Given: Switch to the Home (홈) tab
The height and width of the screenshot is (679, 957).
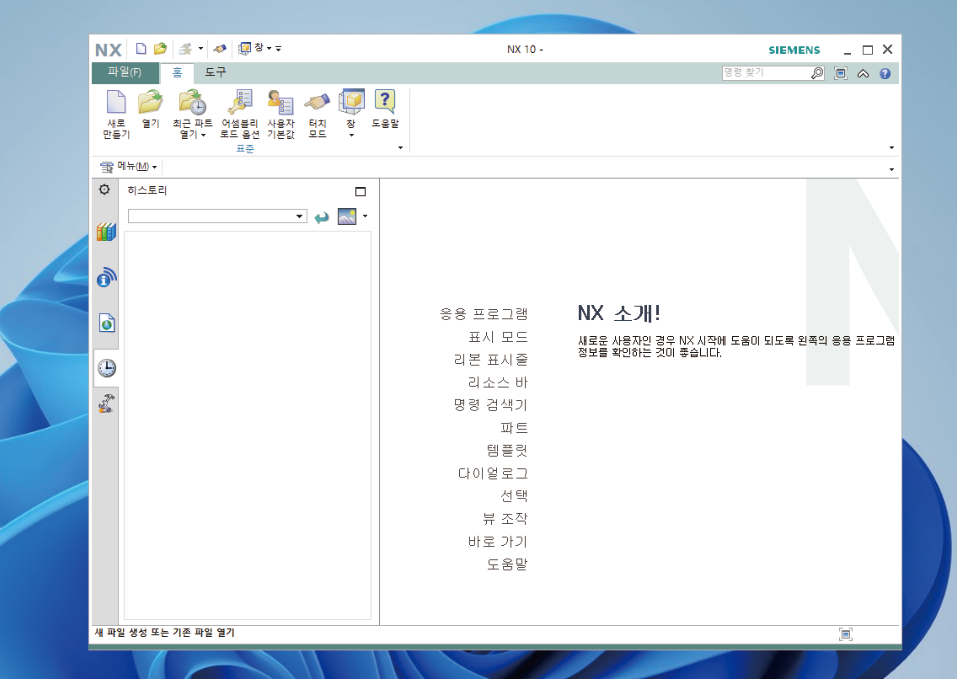Looking at the screenshot, I should click(x=177, y=73).
